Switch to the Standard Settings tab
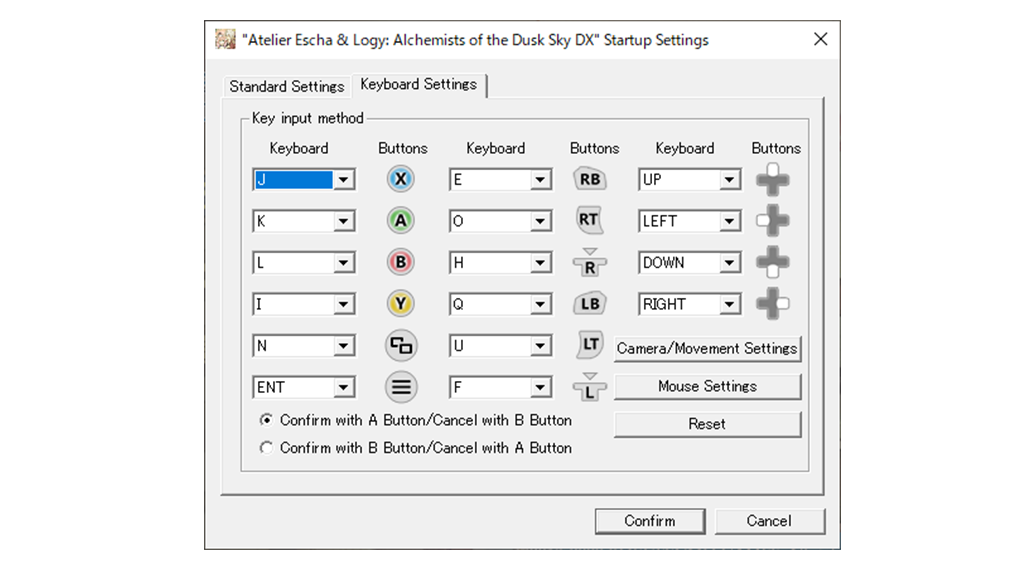 click(x=287, y=86)
